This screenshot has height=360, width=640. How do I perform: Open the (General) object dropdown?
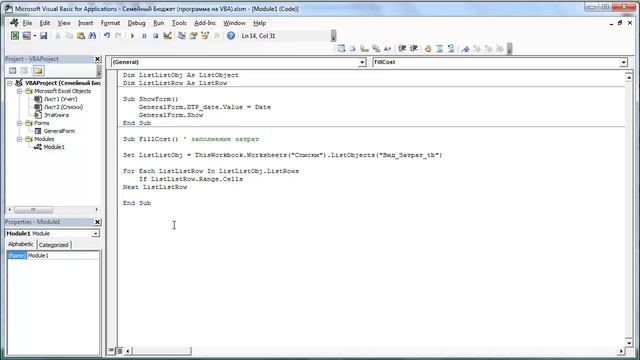click(362, 62)
